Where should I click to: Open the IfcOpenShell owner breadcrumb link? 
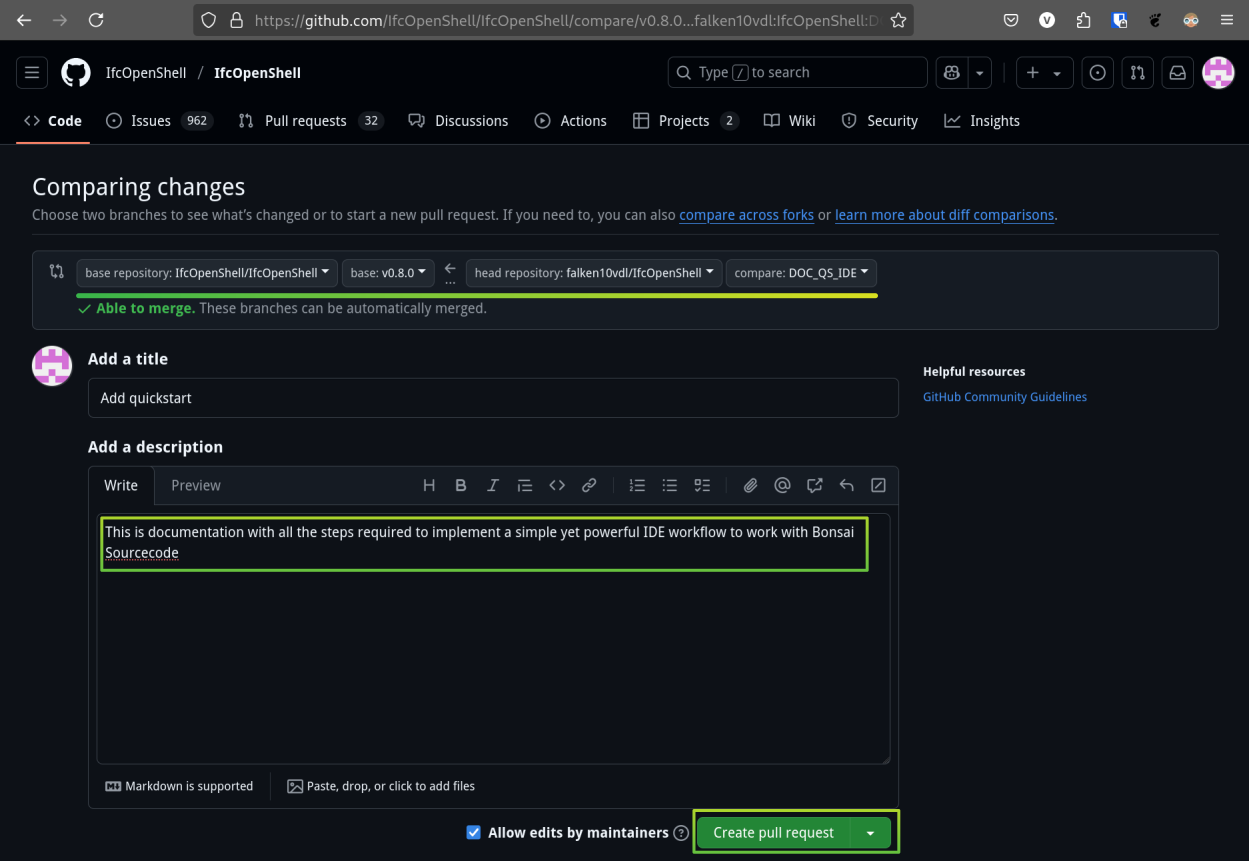coord(146,73)
